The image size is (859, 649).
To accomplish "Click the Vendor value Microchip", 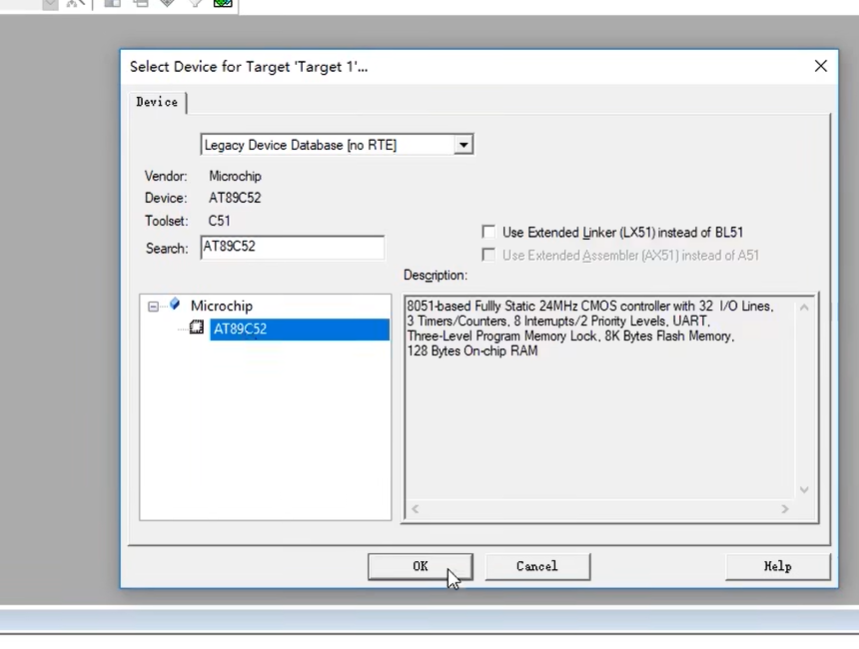I will pos(235,176).
